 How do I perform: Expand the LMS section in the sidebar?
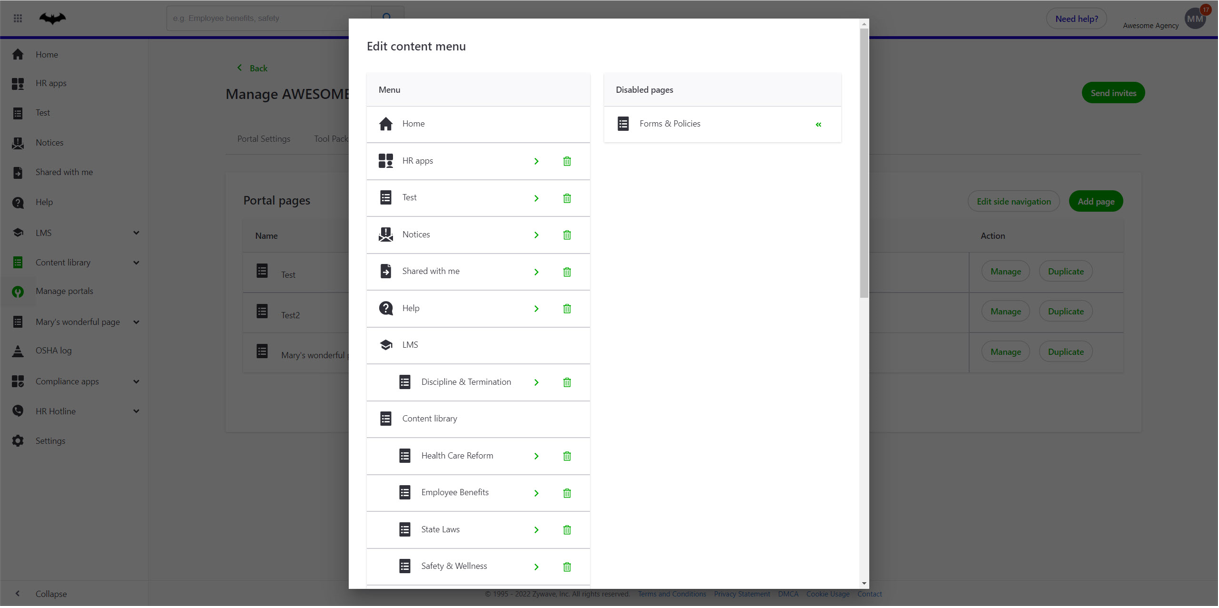(136, 232)
